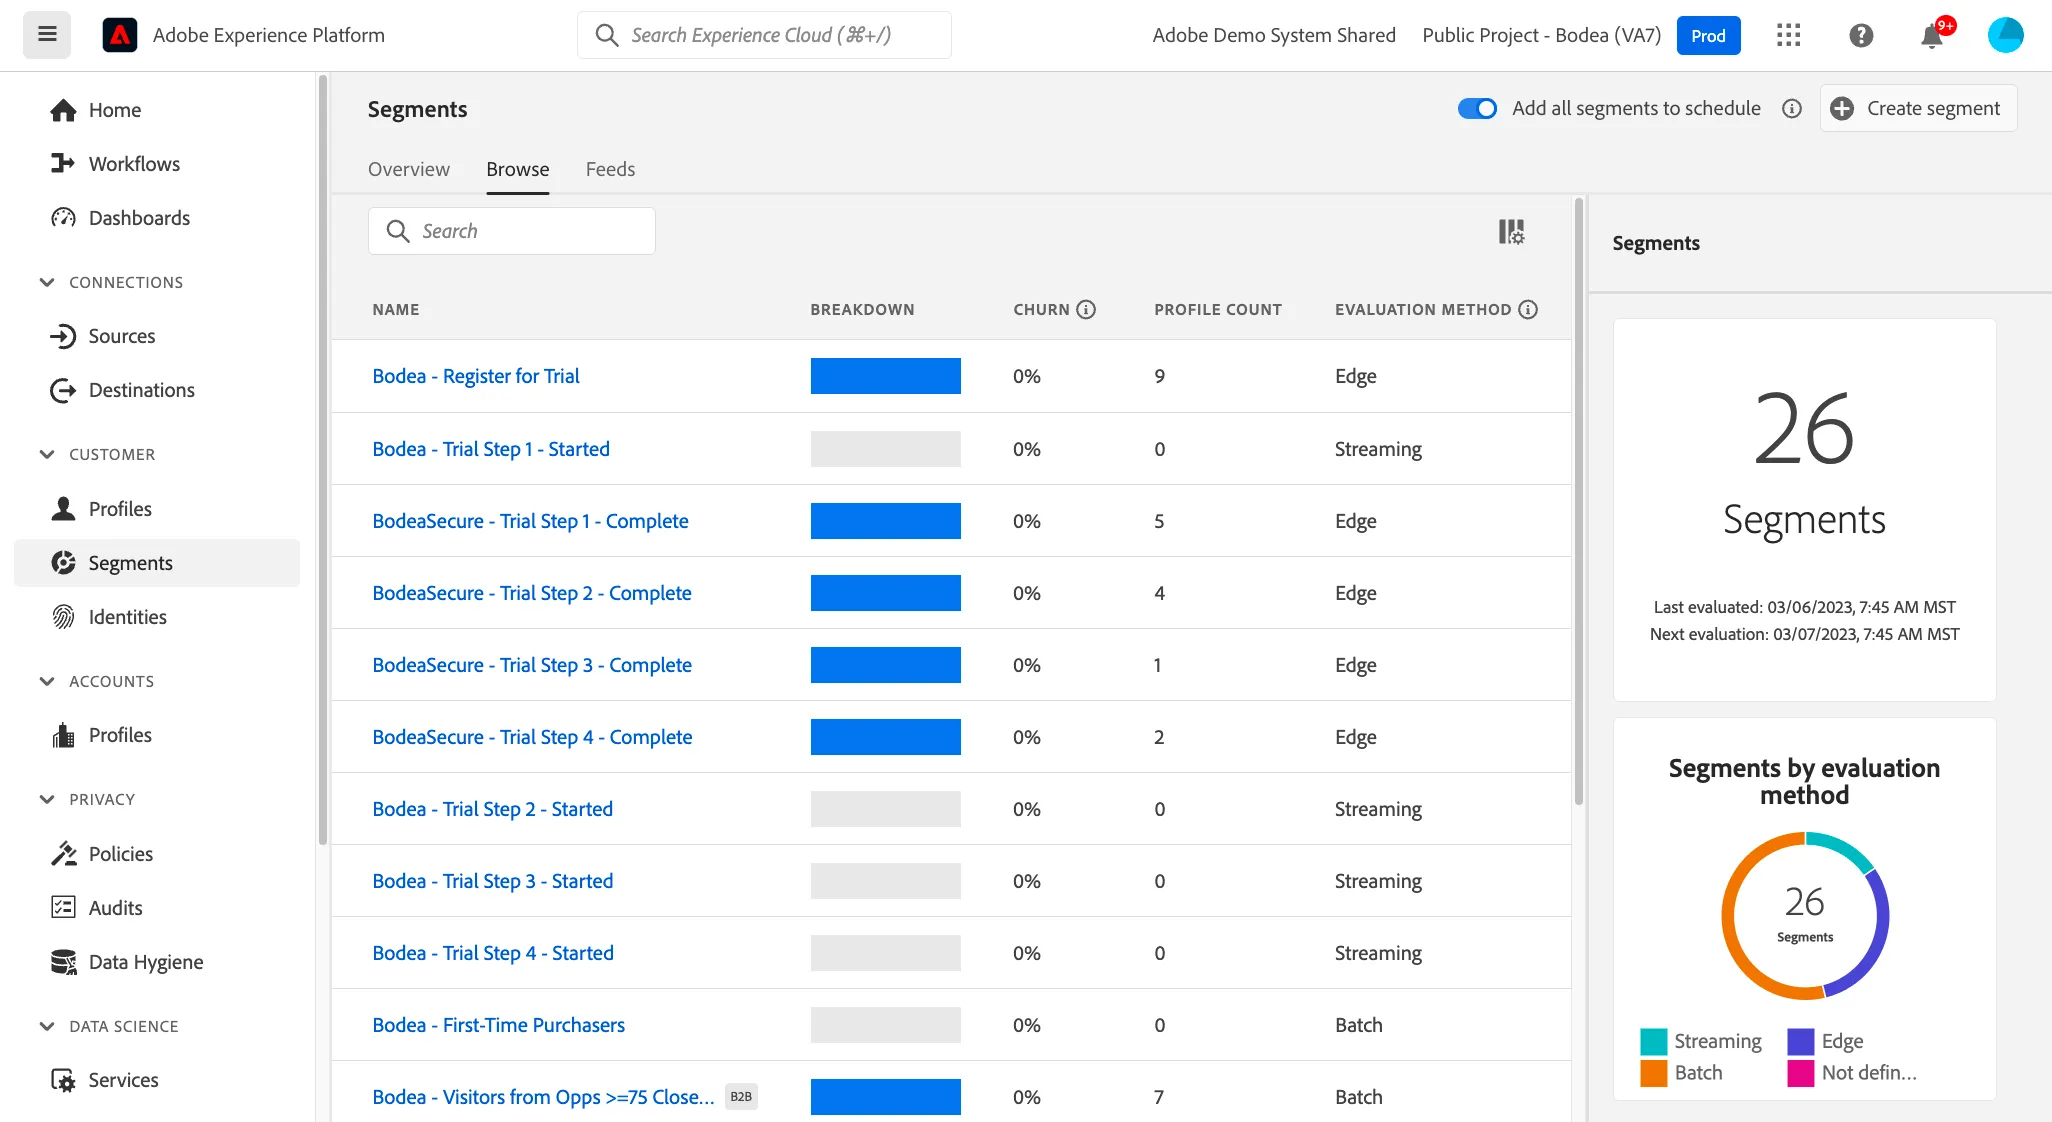Open BodeaSecure - Trial Step 3 - Complete
This screenshot has width=2052, height=1122.
click(x=532, y=665)
